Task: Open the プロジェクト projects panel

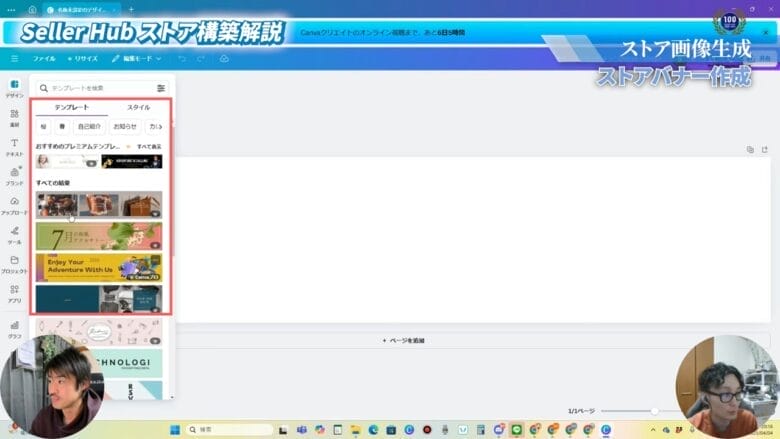Action: pos(14,264)
